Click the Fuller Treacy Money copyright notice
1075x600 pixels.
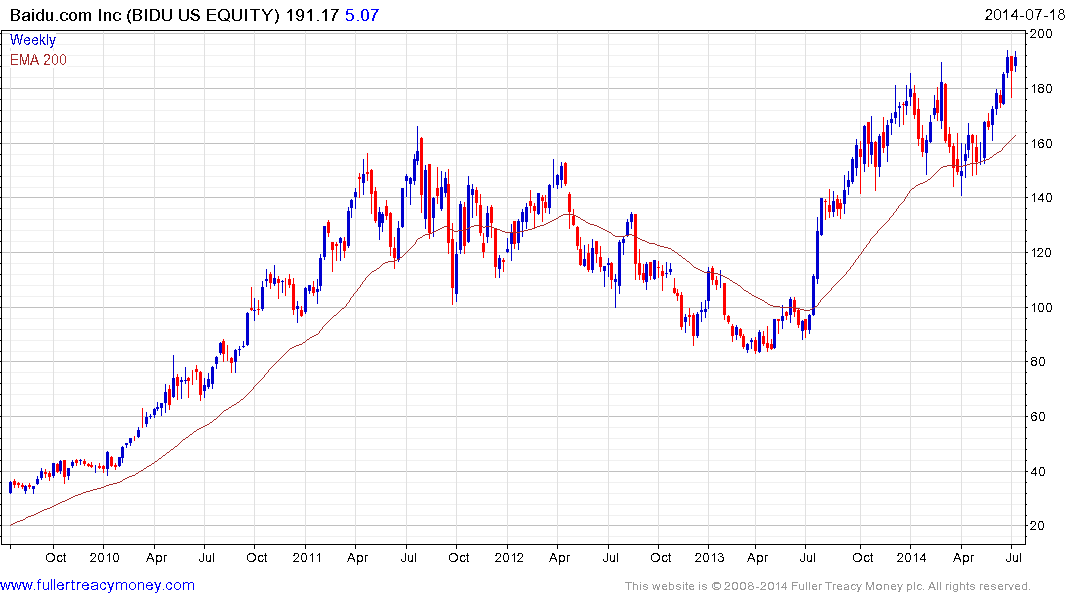point(828,586)
